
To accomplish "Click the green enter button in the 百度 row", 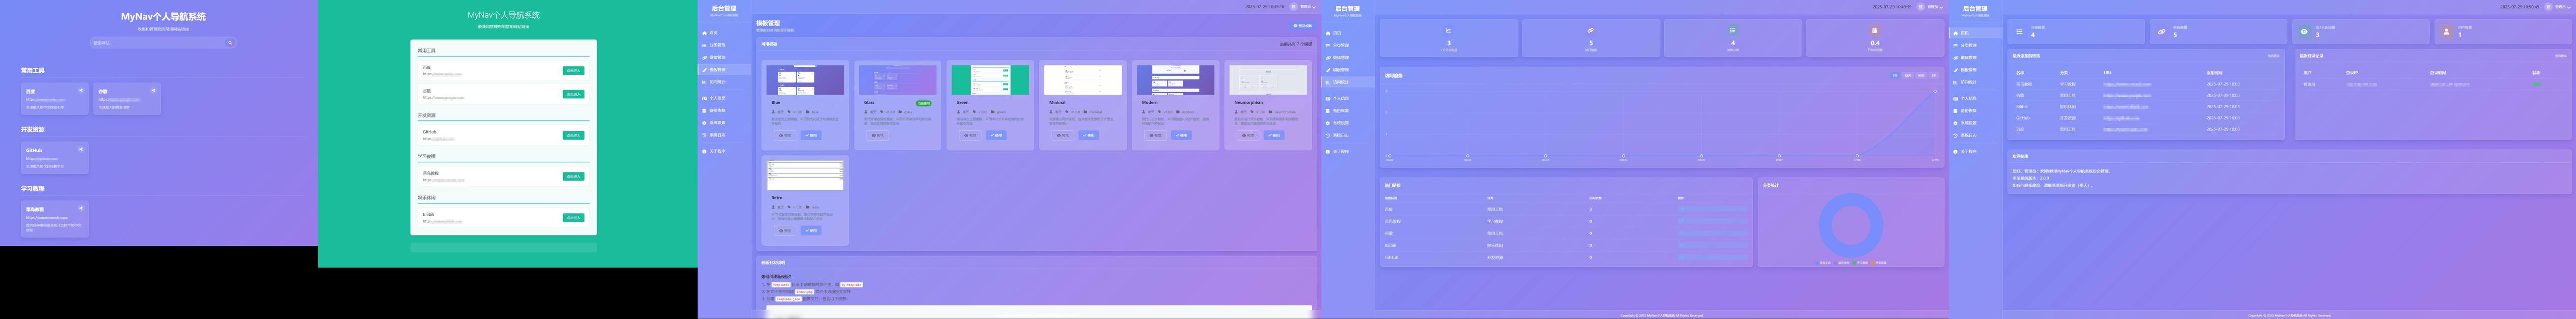I will point(573,71).
